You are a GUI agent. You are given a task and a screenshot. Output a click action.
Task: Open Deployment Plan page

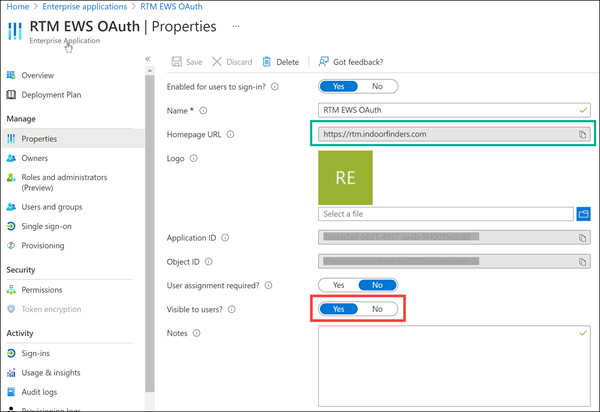[x=51, y=95]
